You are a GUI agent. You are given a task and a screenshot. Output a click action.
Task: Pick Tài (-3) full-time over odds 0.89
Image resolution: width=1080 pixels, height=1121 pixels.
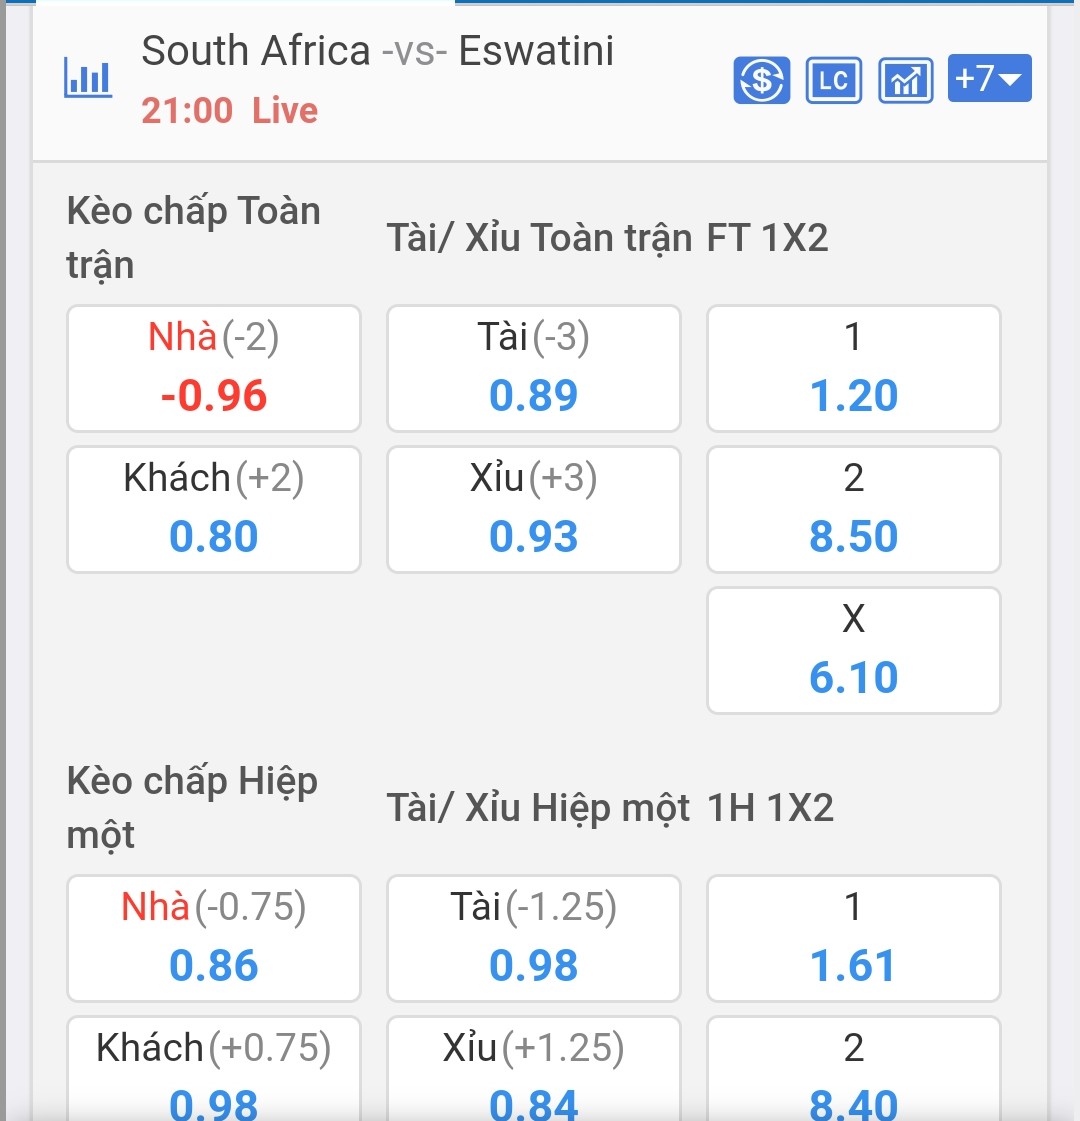(534, 368)
